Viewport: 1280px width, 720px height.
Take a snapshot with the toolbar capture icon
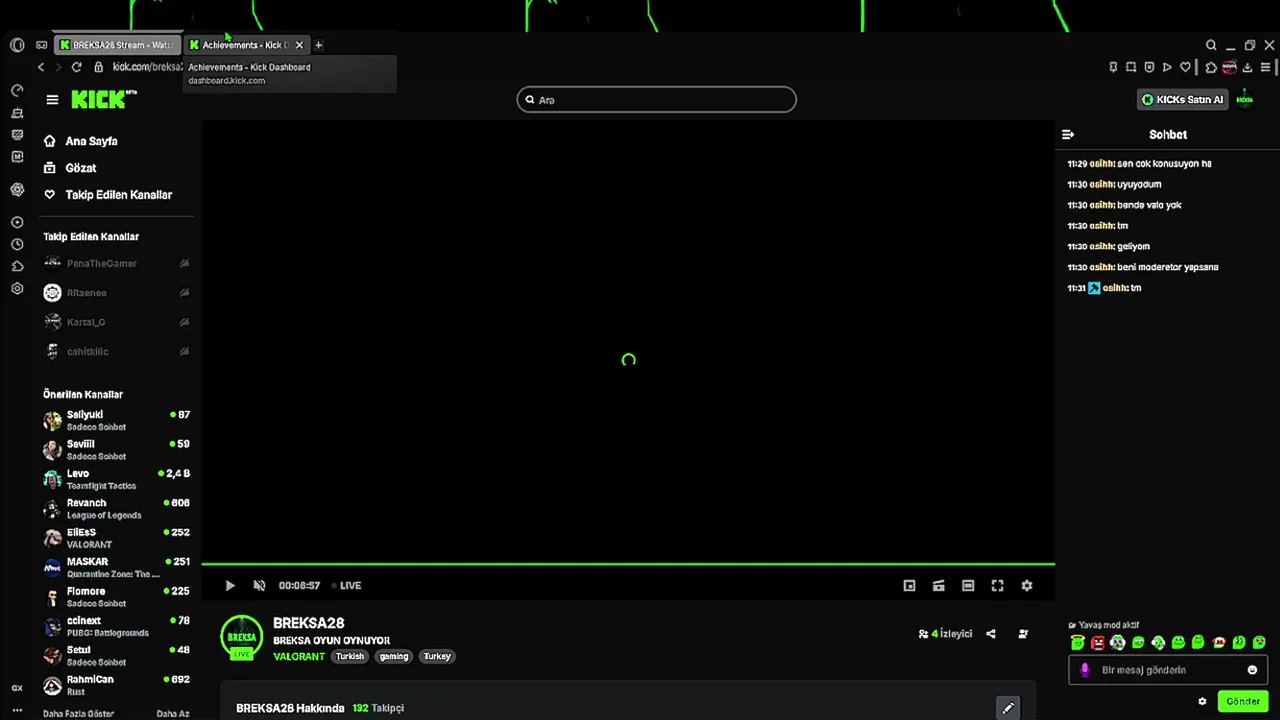click(x=1131, y=67)
